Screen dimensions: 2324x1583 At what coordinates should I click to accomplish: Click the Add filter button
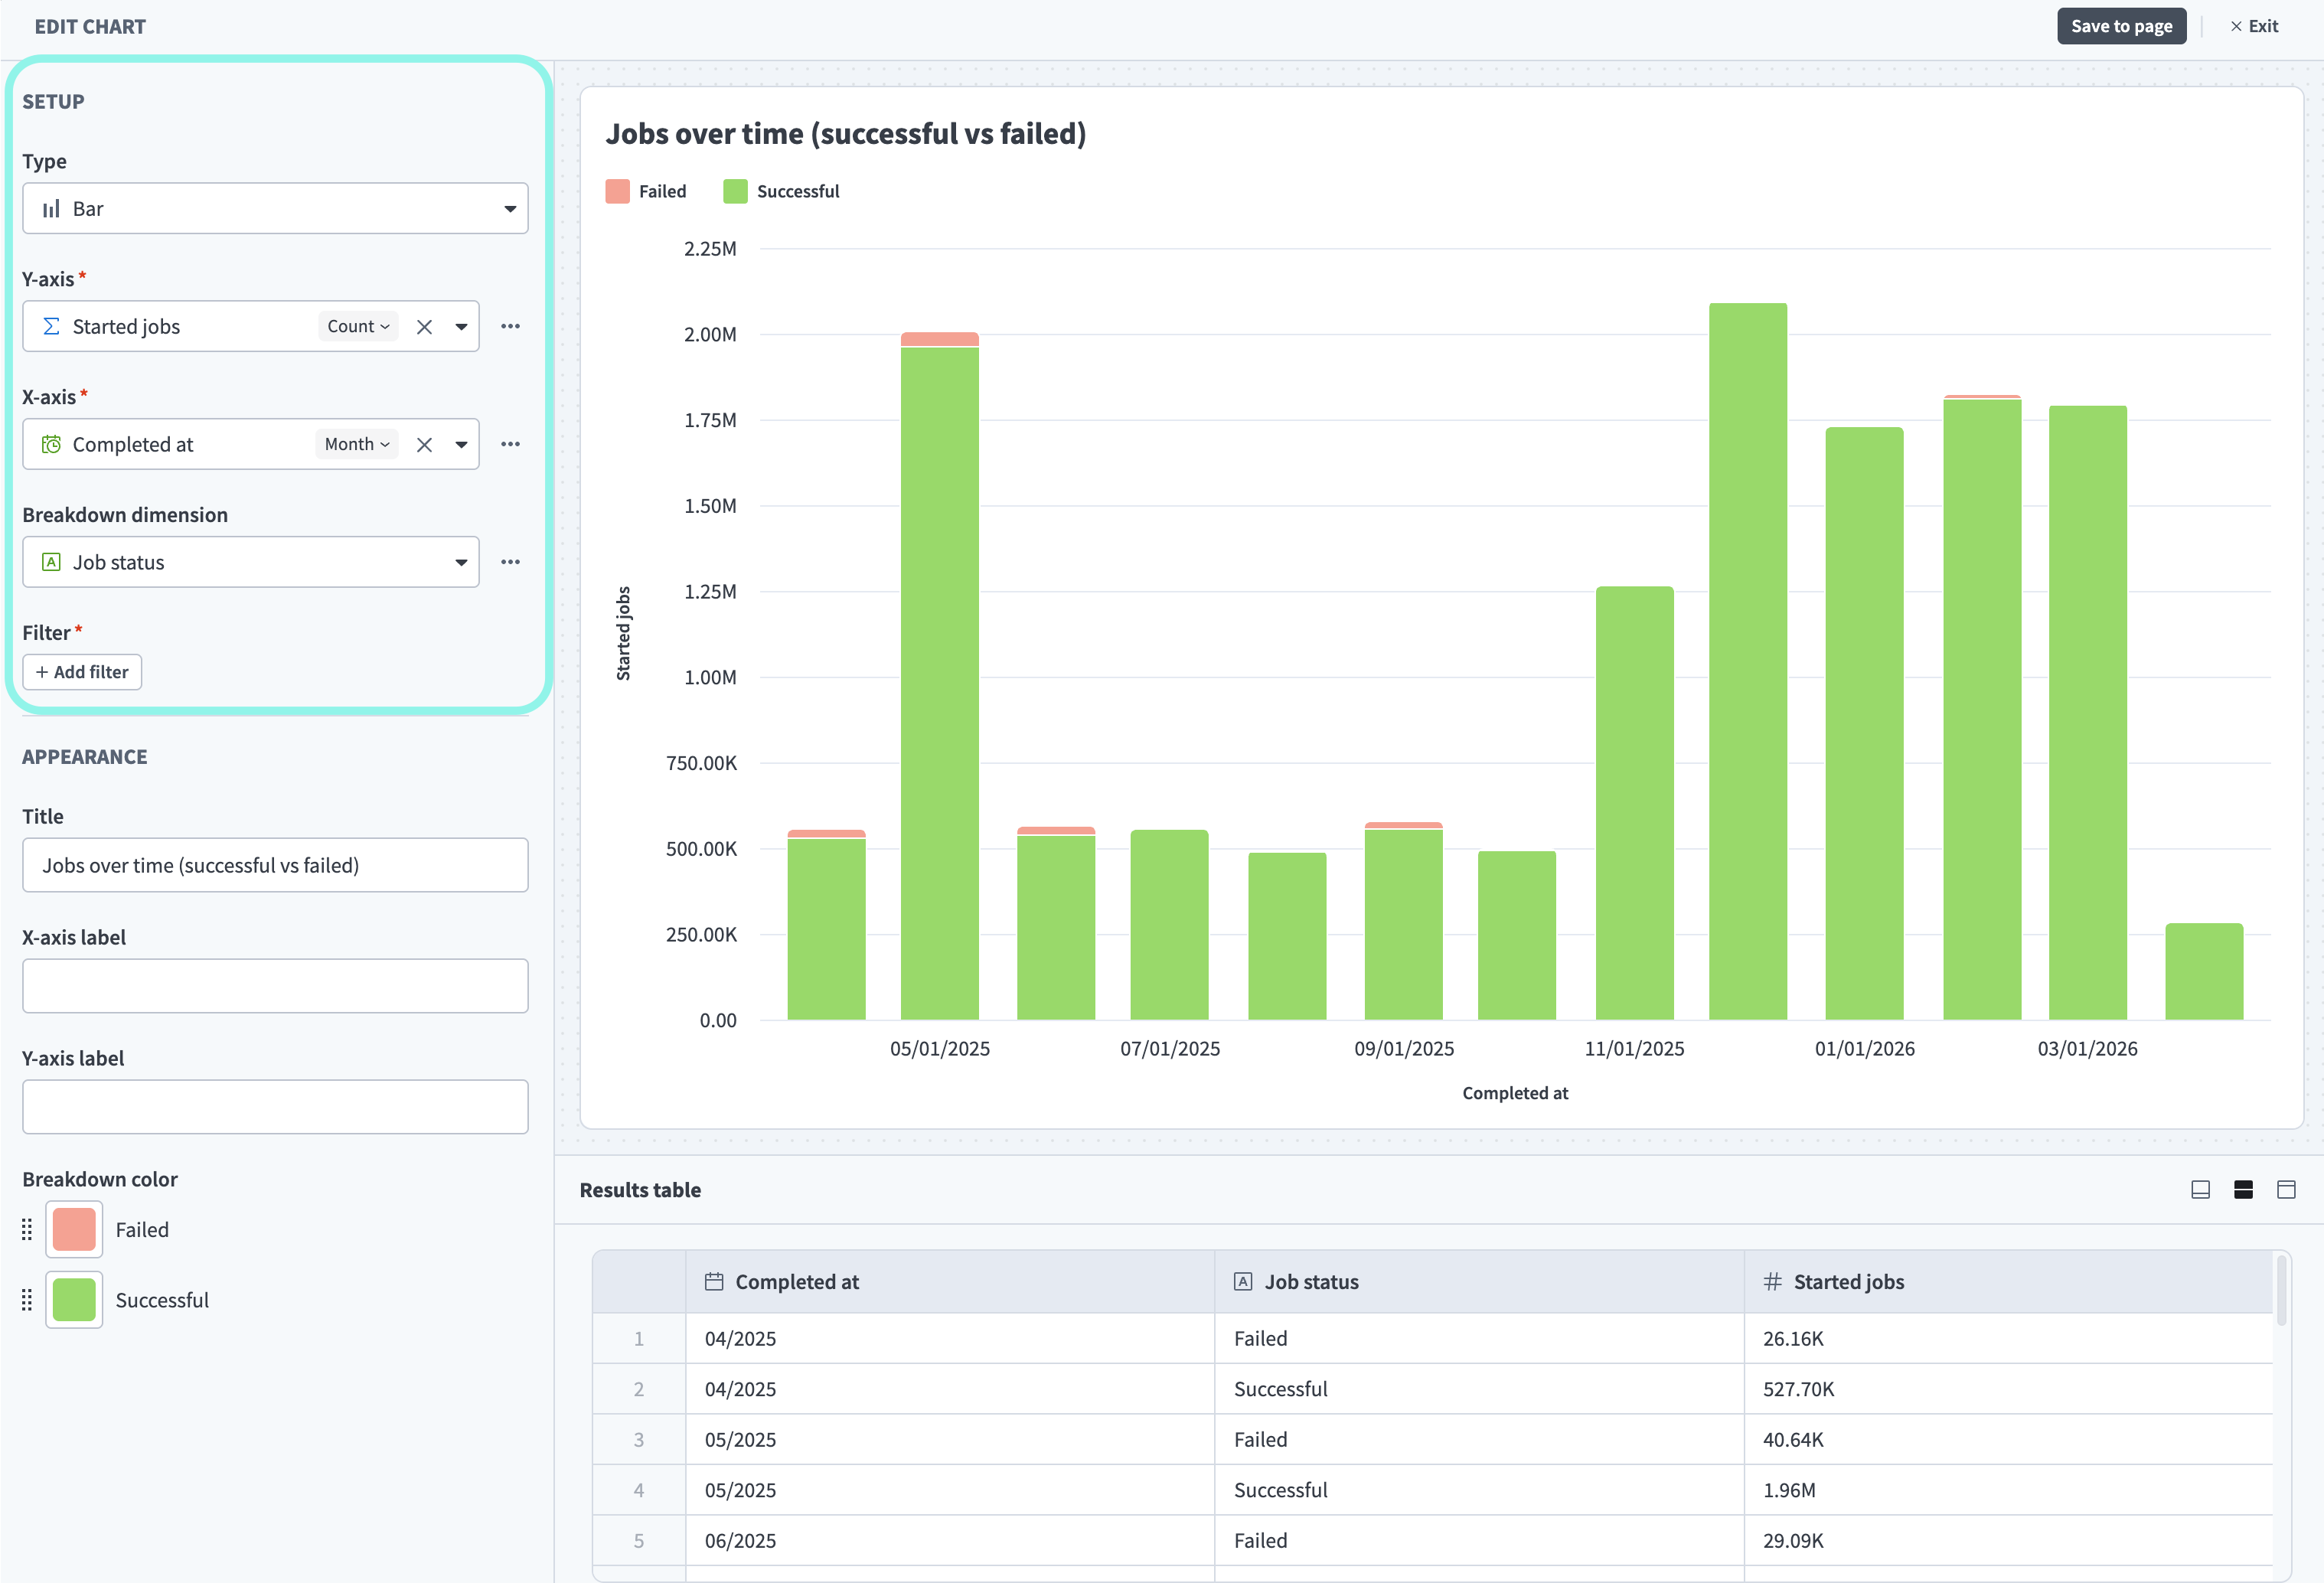(x=82, y=673)
